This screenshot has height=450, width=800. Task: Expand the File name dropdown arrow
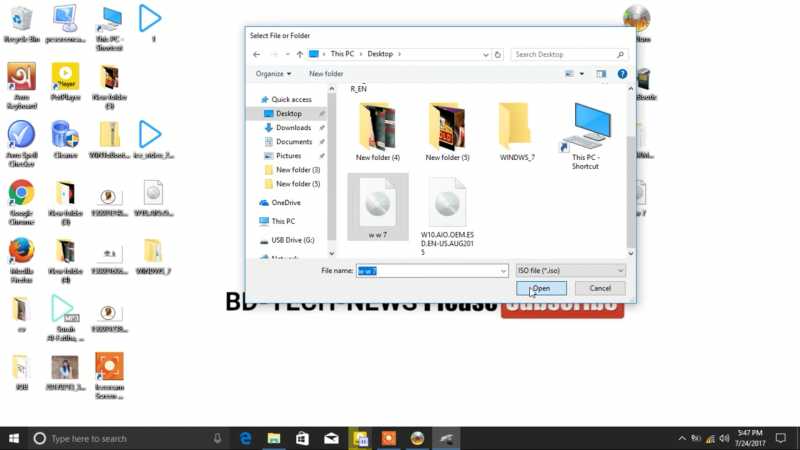(x=503, y=271)
